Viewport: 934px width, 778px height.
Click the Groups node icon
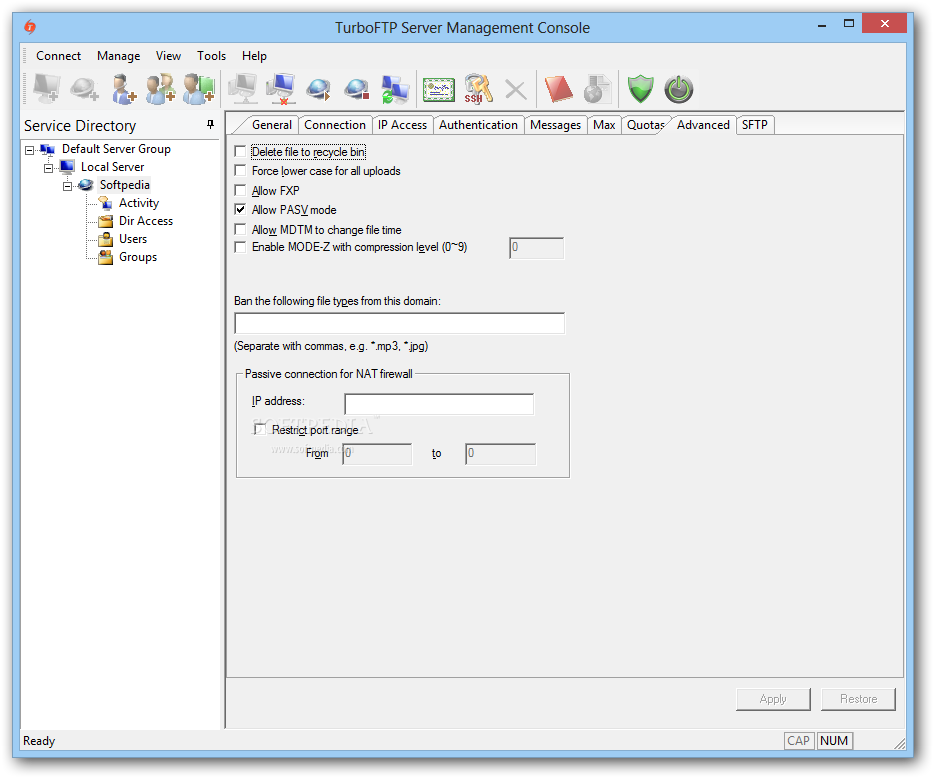(x=105, y=257)
